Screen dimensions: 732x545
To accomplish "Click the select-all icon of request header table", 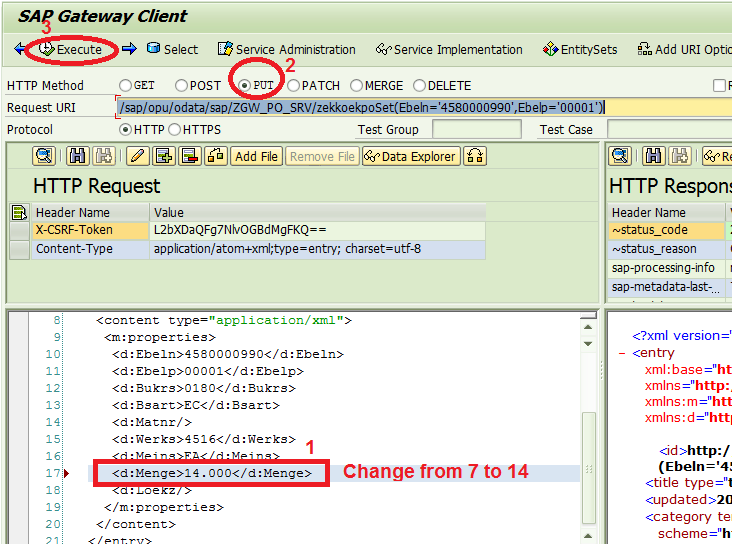I will (19, 212).
